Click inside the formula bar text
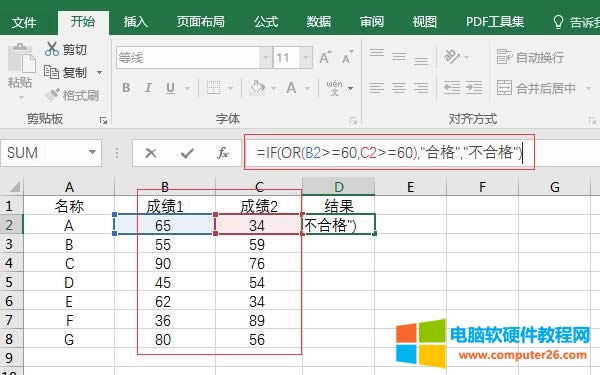The width and height of the screenshot is (600, 375). tap(389, 153)
